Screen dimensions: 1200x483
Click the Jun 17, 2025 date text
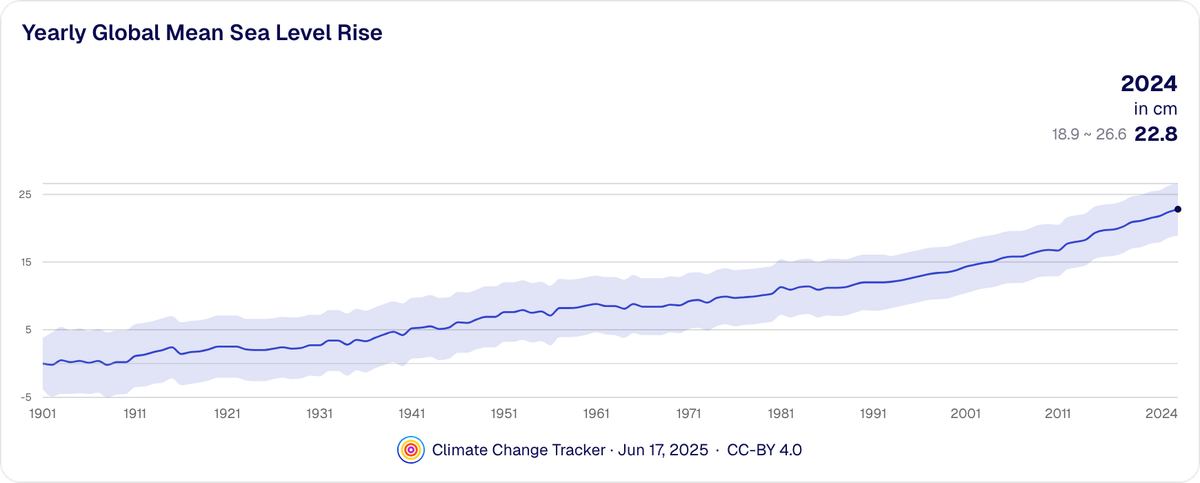click(663, 450)
